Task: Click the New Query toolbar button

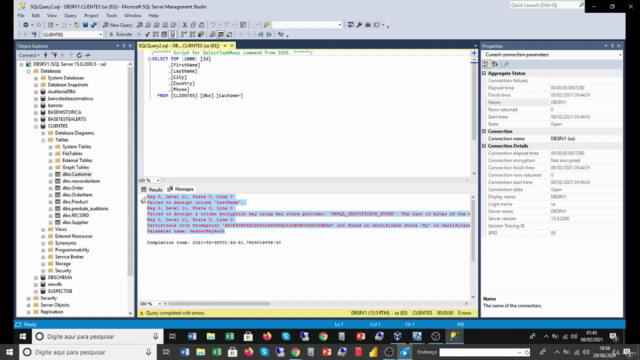Action: tap(118, 25)
